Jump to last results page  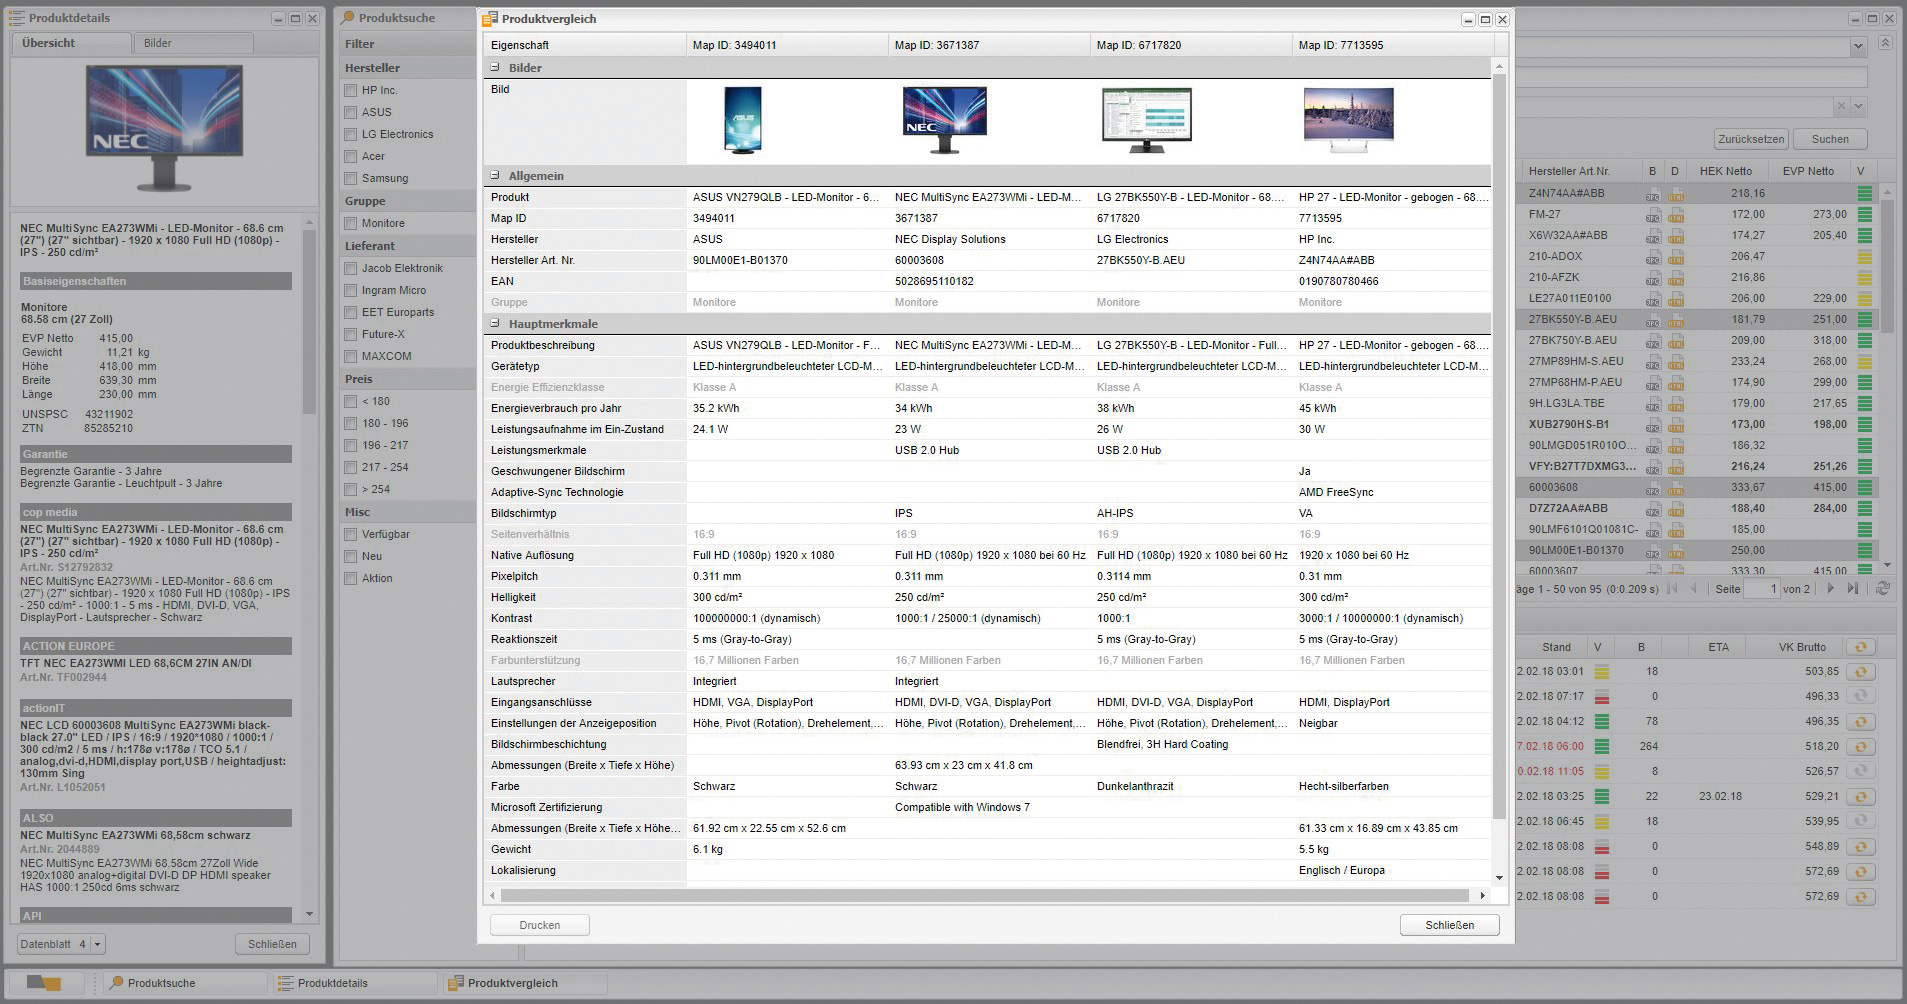tap(1853, 589)
